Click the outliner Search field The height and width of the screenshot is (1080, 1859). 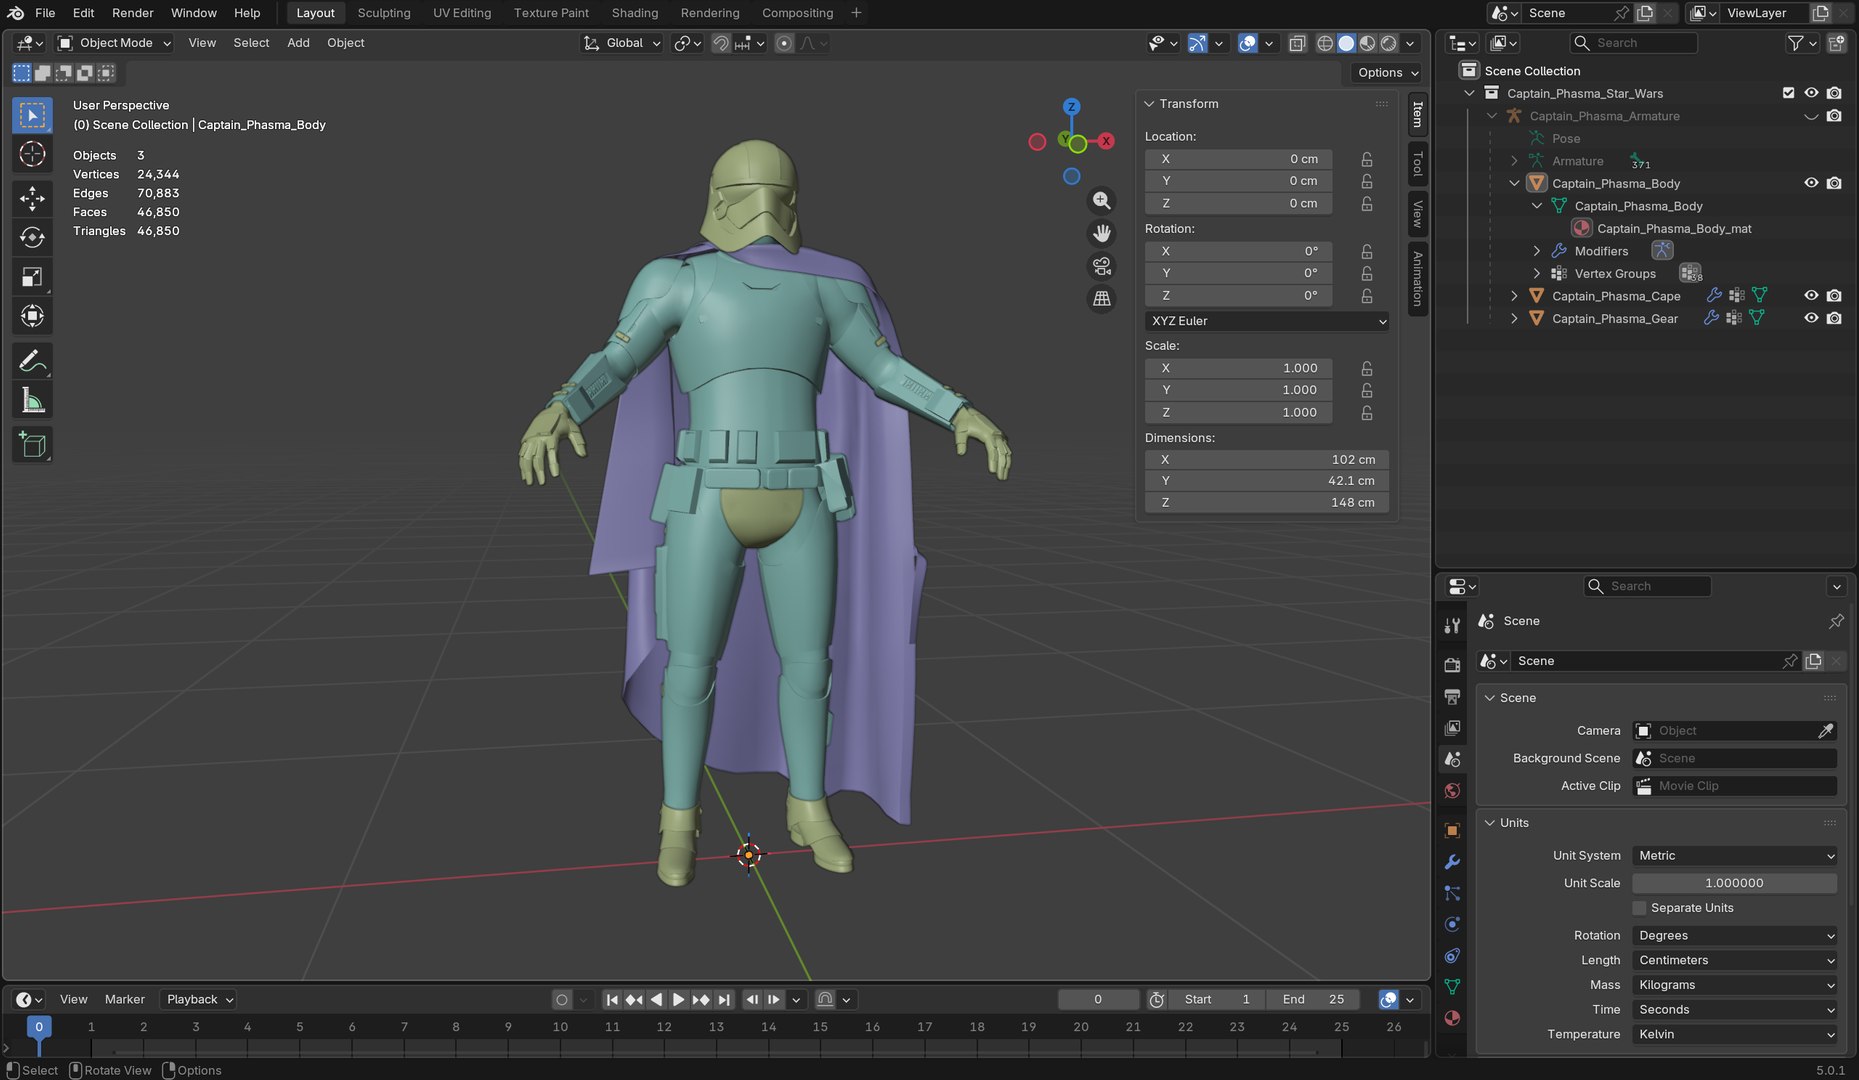pos(1633,43)
